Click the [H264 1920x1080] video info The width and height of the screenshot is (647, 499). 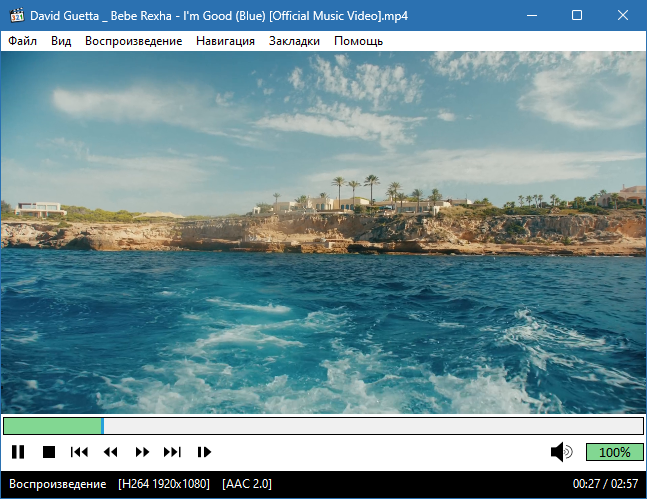point(164,484)
